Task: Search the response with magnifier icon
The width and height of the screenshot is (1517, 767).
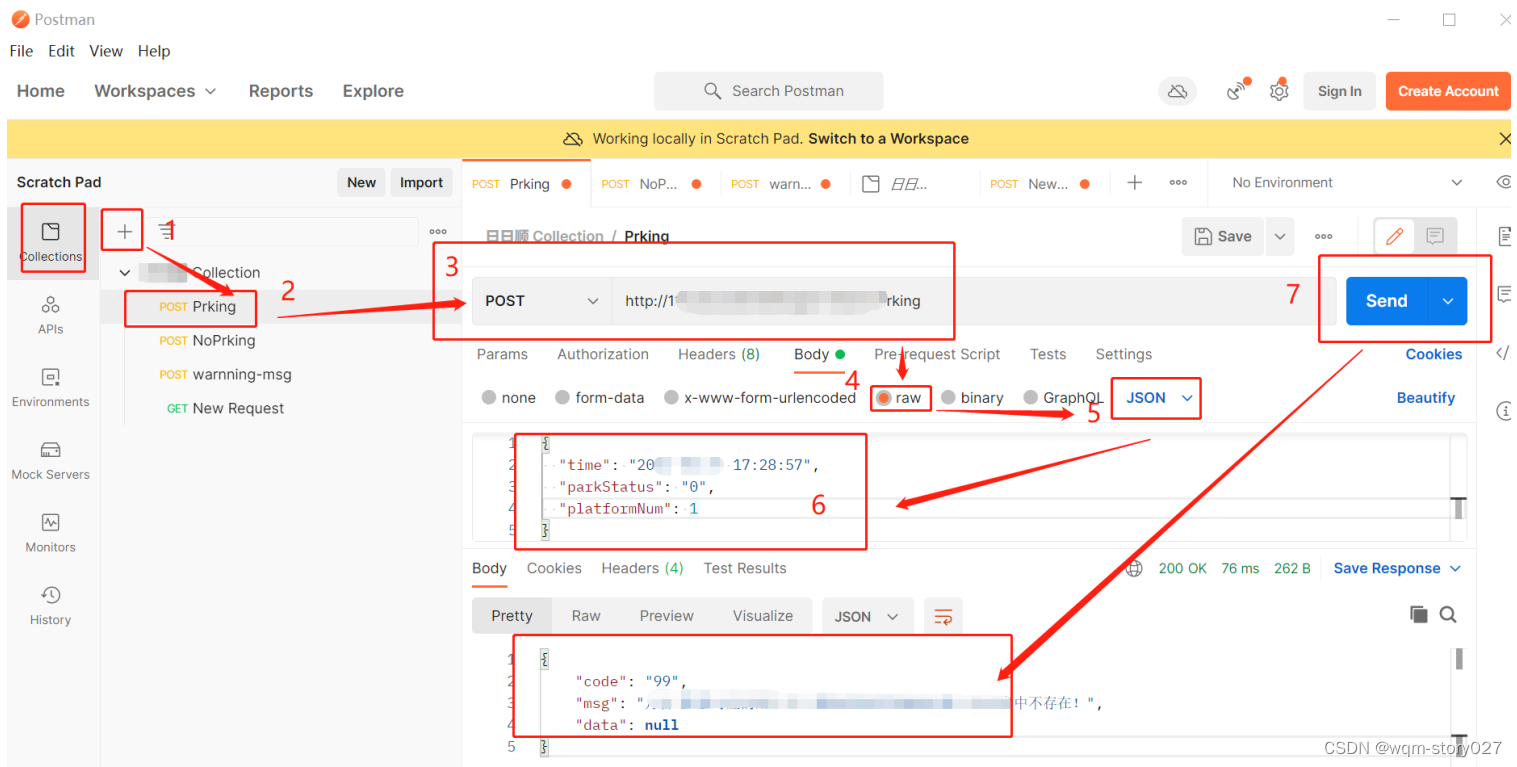Action: click(1448, 614)
